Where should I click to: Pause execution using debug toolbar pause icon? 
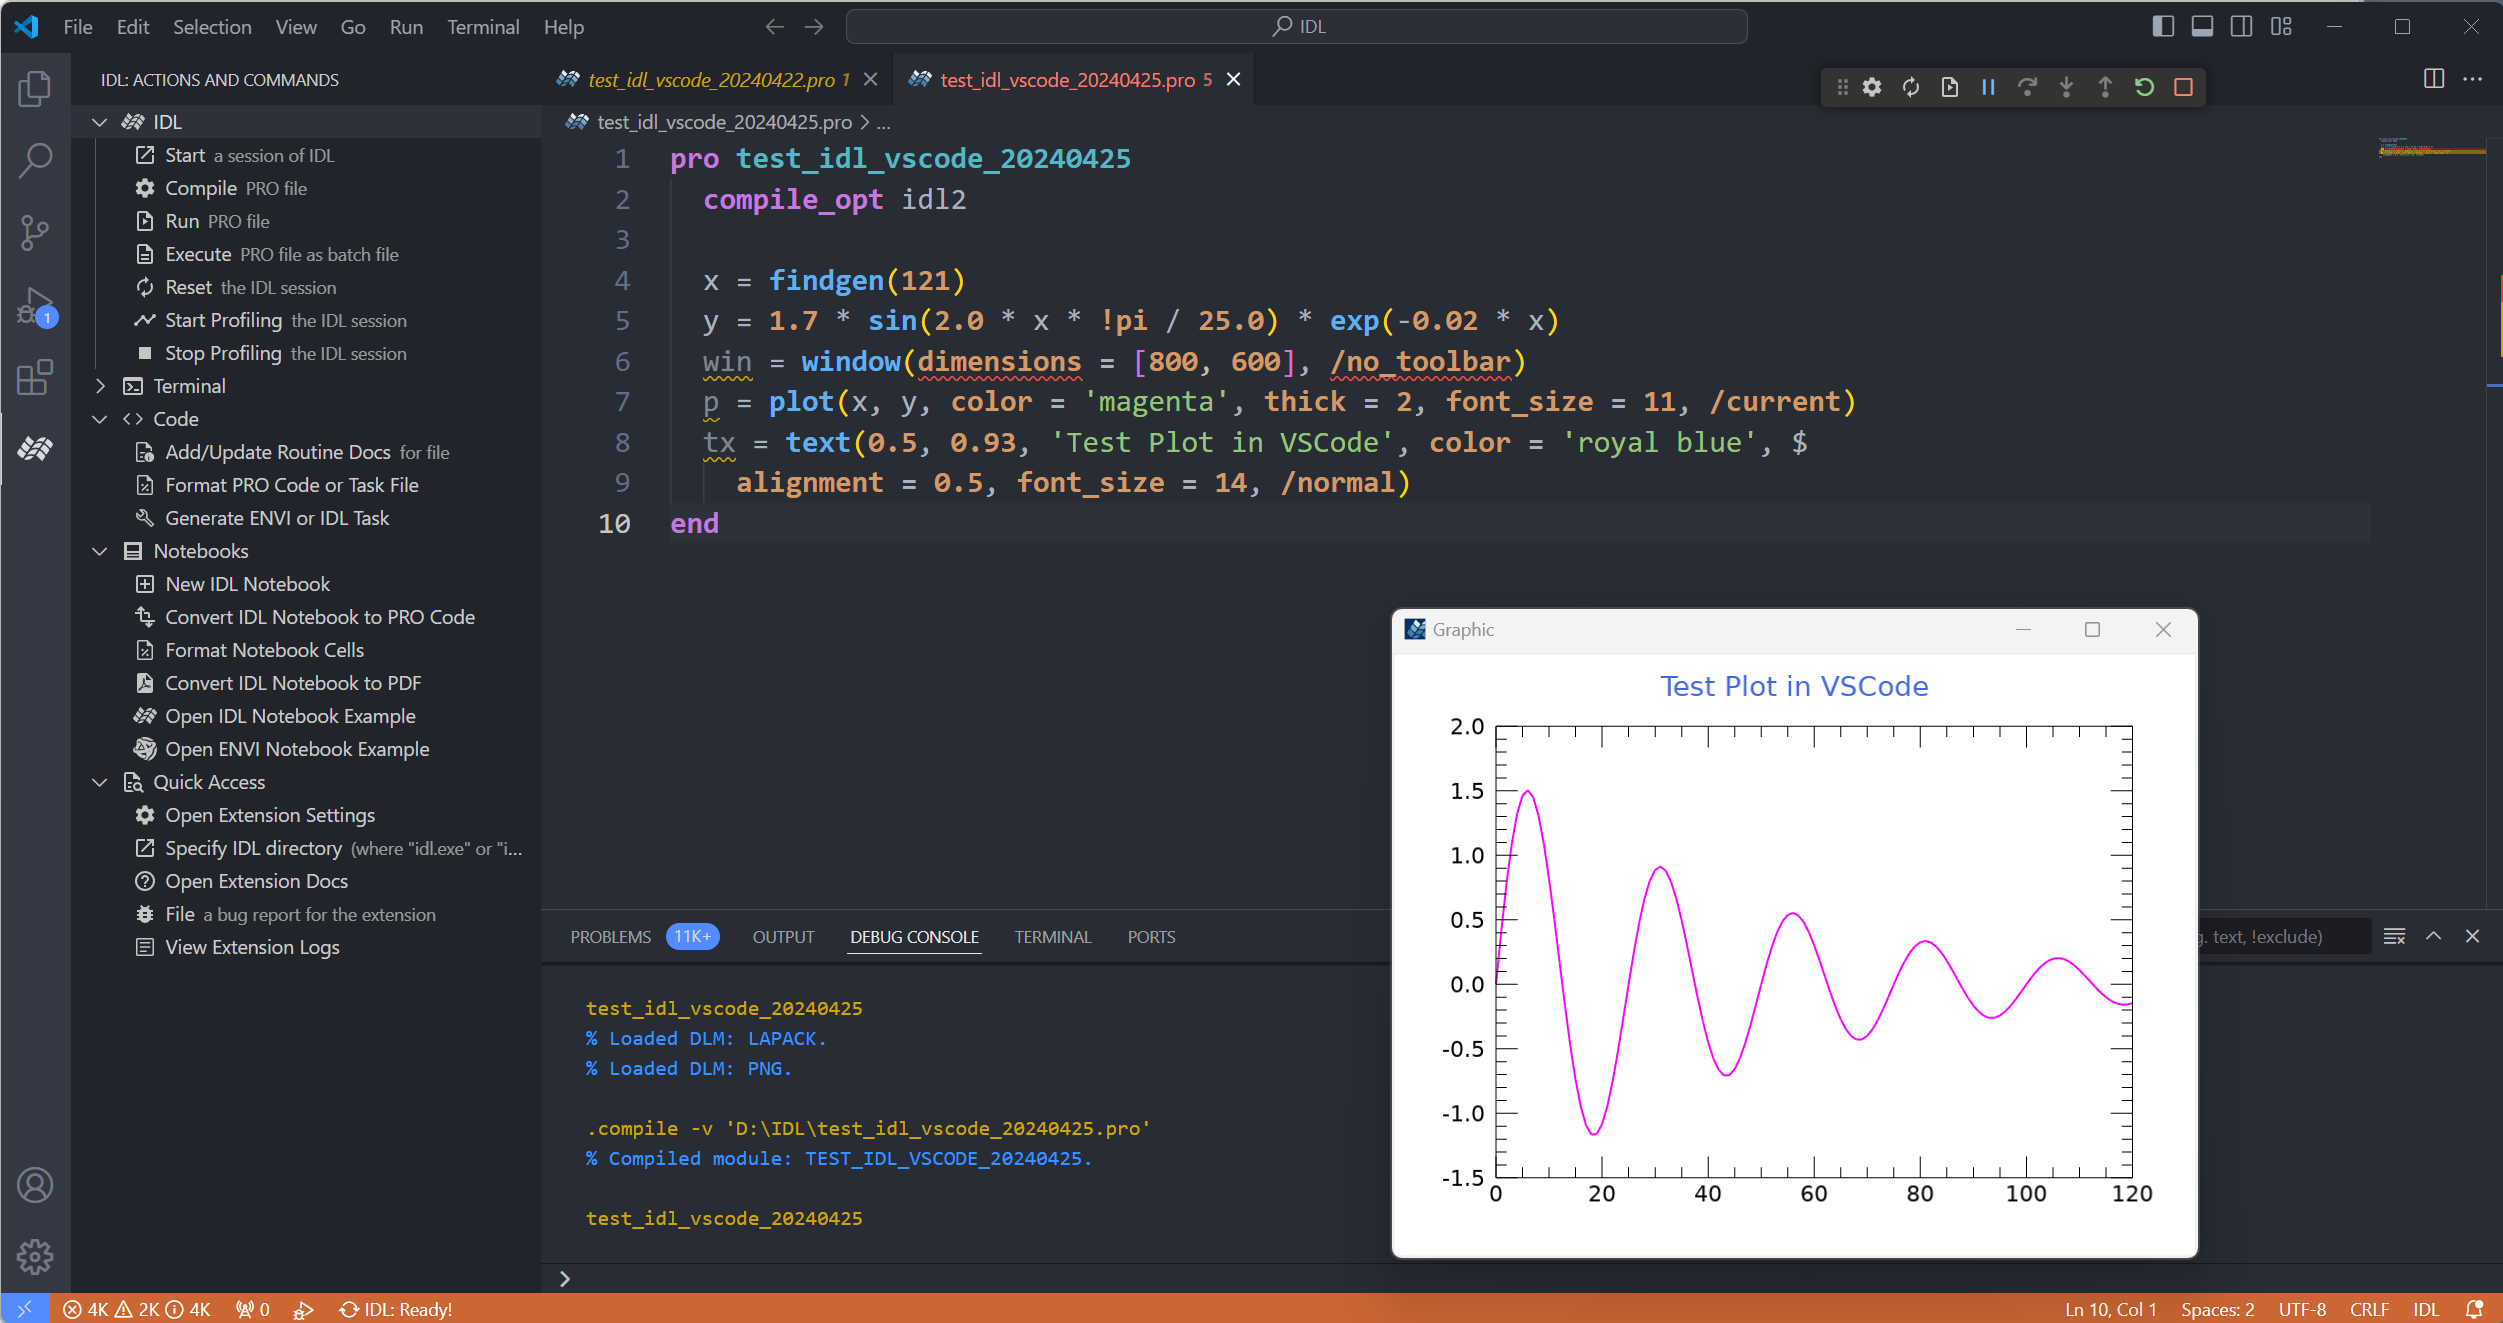[1988, 87]
